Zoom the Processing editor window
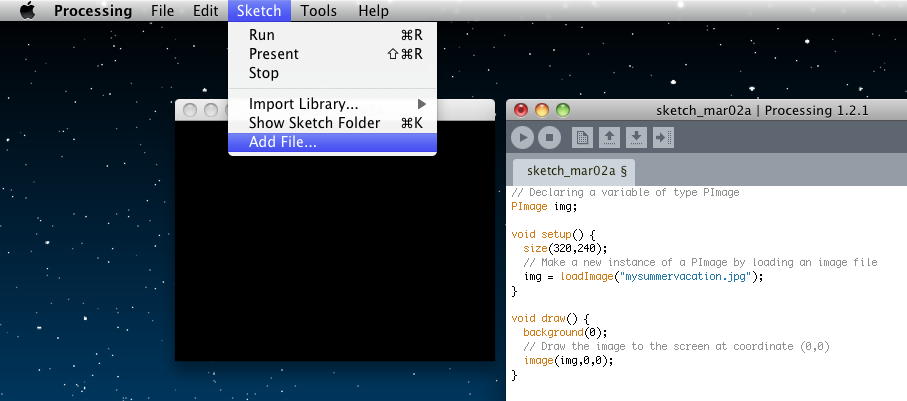The image size is (907, 401). pyautogui.click(x=563, y=110)
